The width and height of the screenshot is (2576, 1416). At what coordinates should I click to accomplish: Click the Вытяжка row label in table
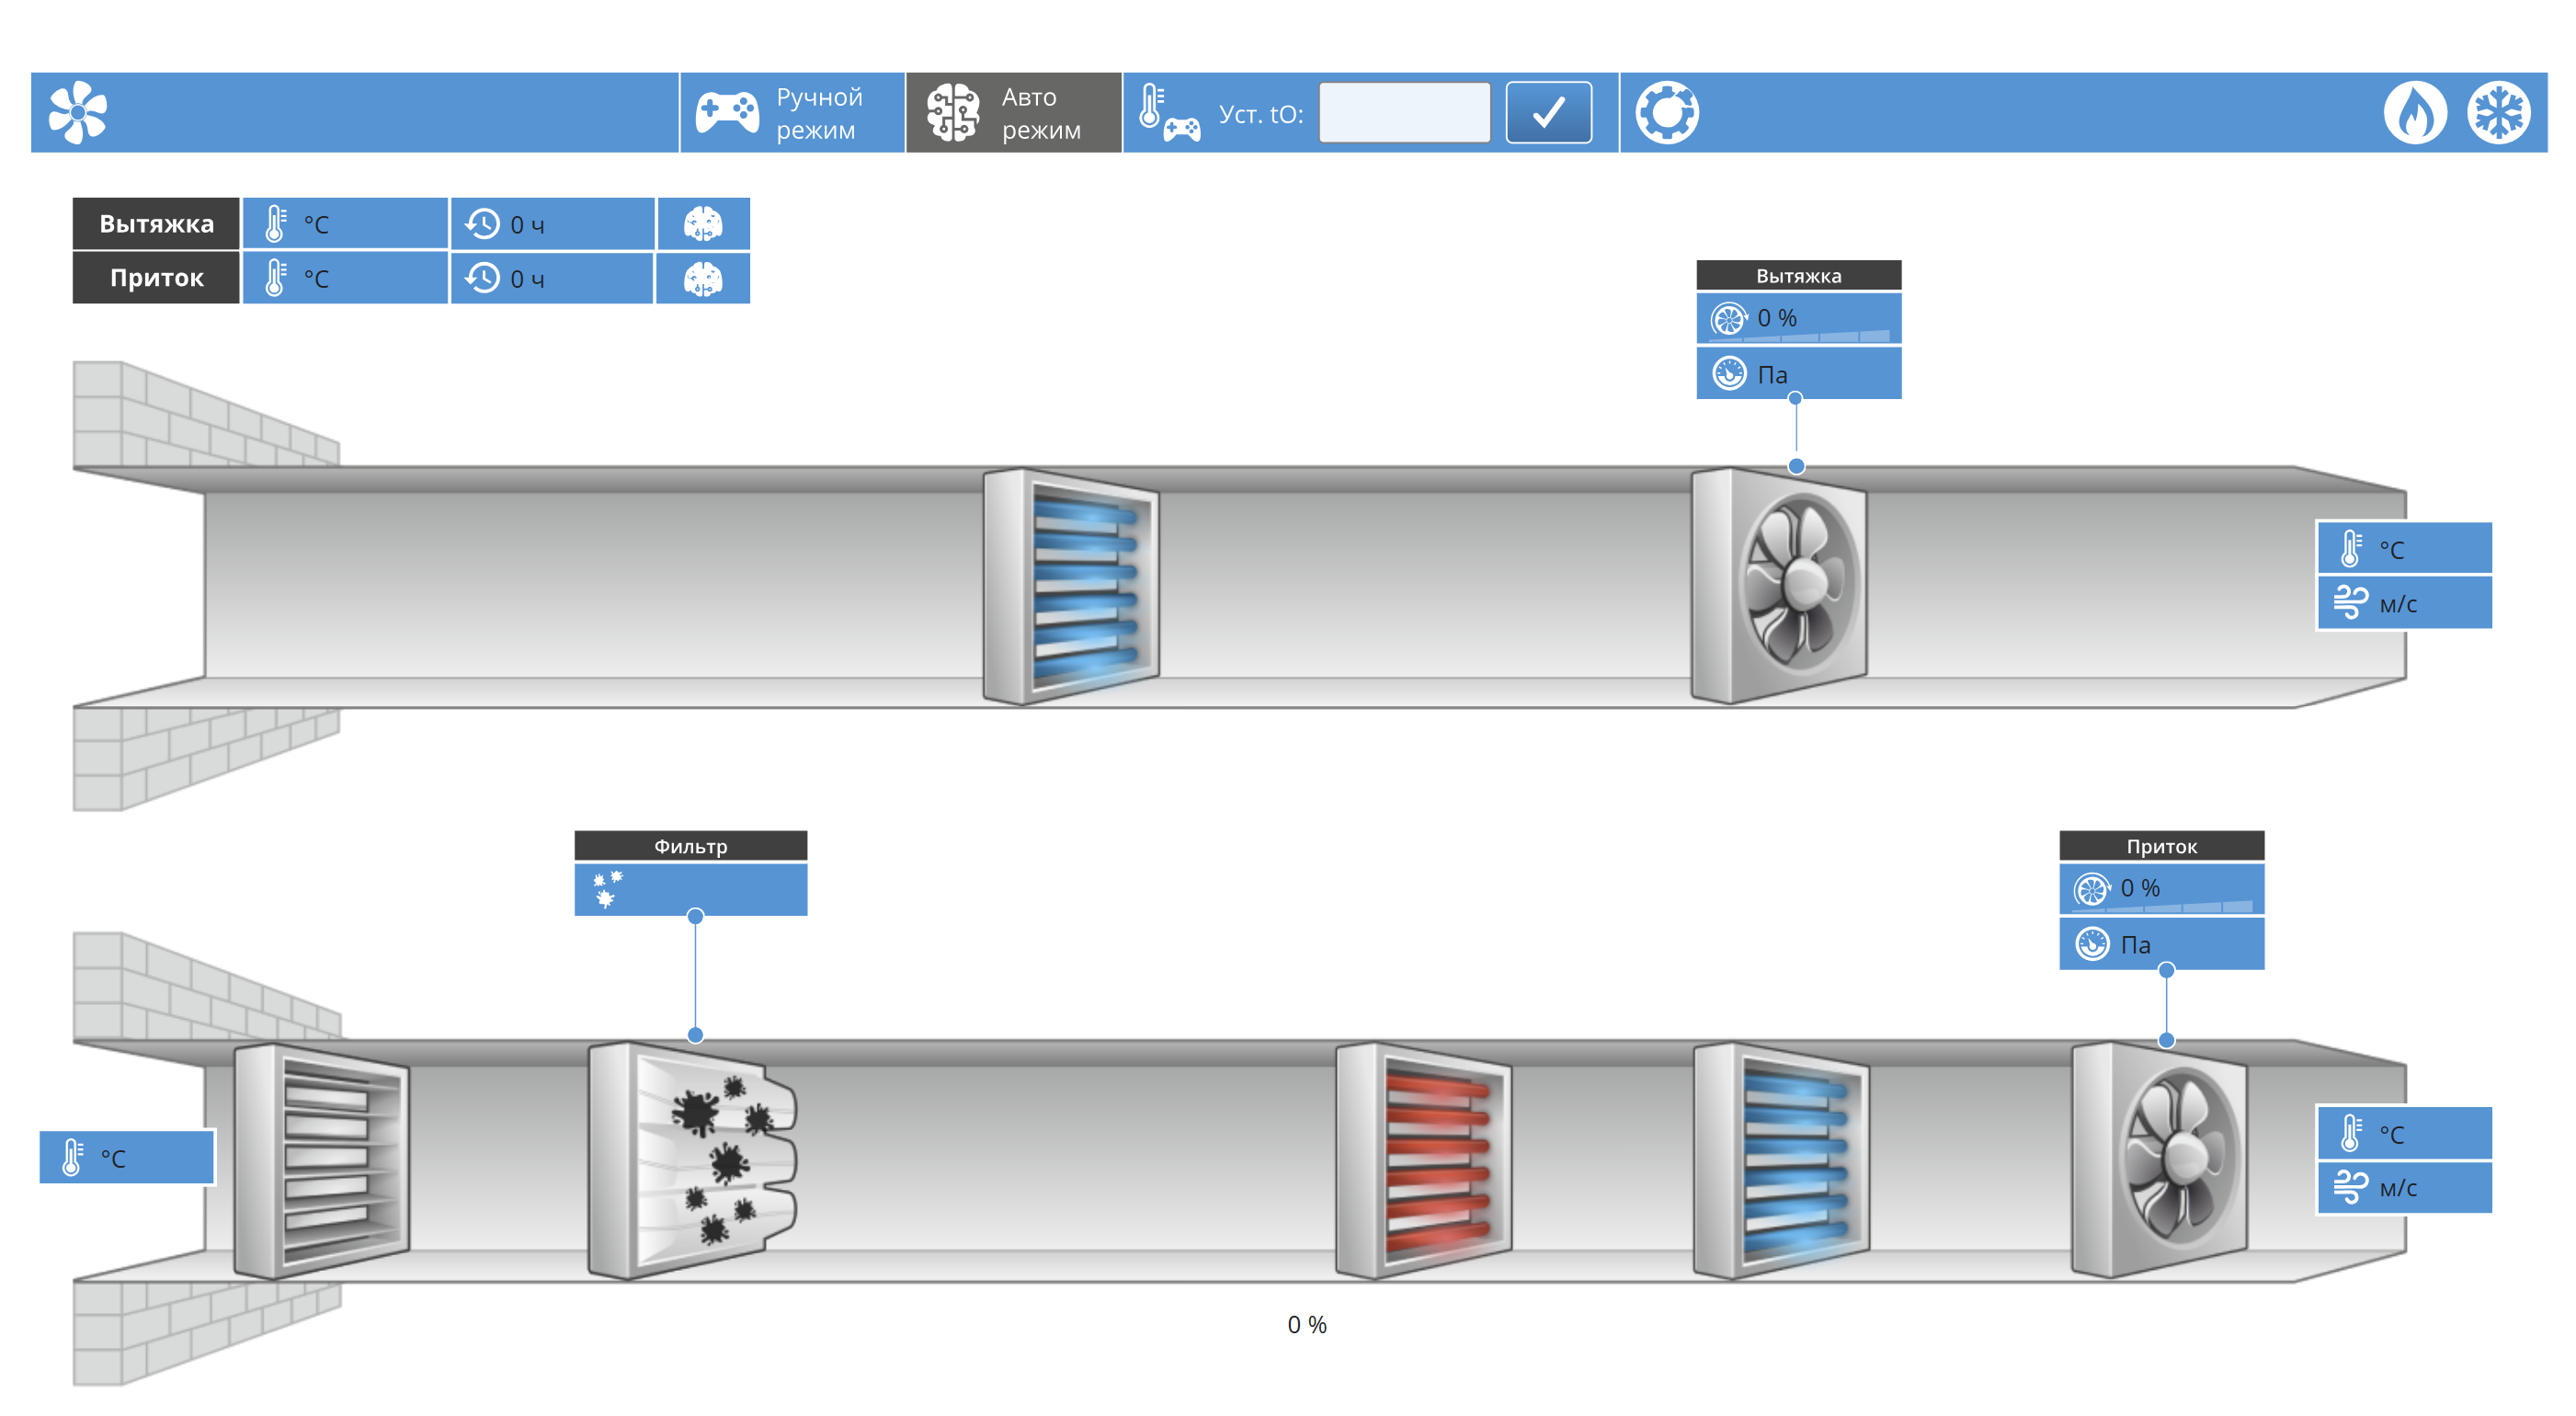click(x=156, y=224)
